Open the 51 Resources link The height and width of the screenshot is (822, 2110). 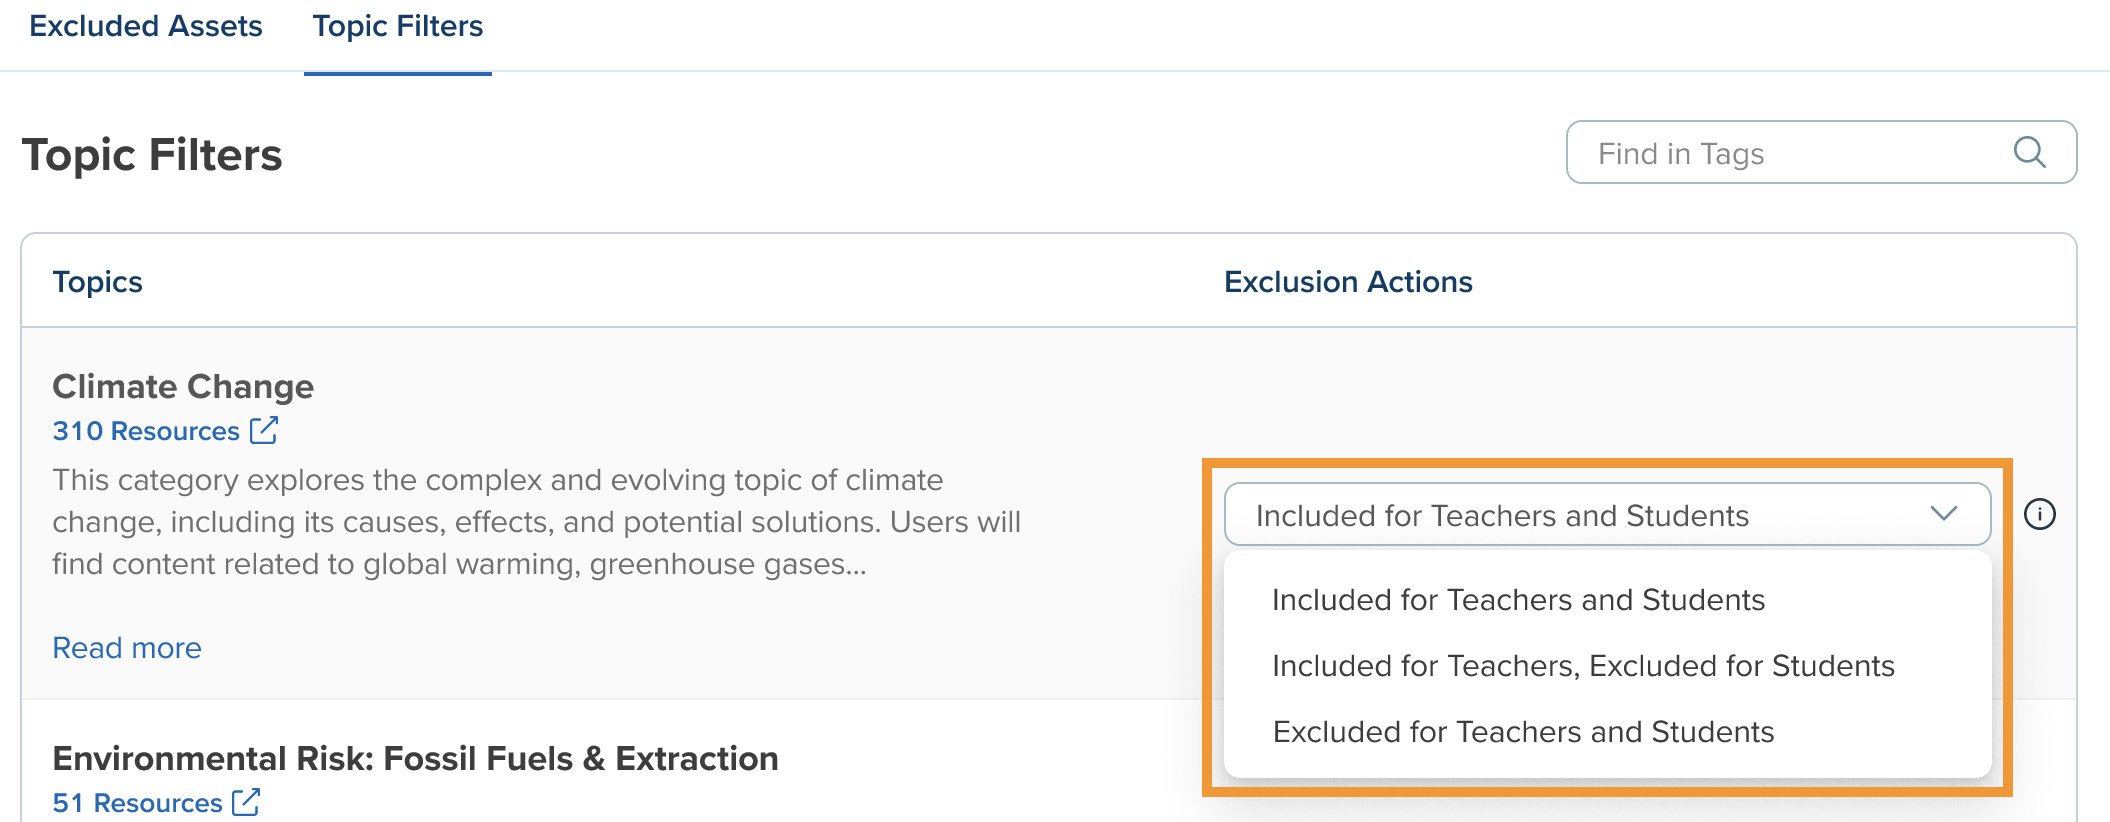coord(137,803)
